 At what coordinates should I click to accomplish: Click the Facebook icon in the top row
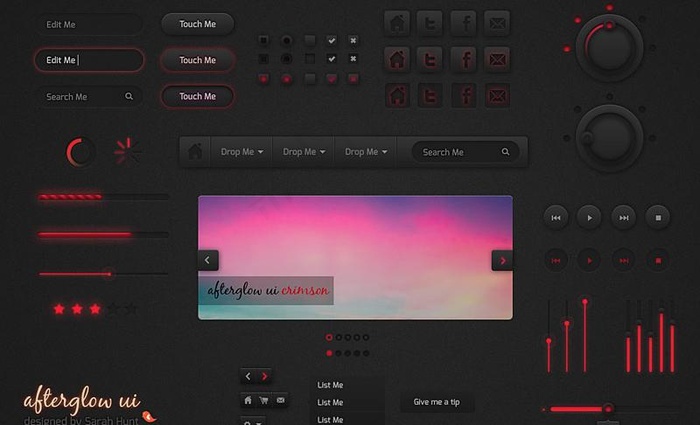point(464,24)
